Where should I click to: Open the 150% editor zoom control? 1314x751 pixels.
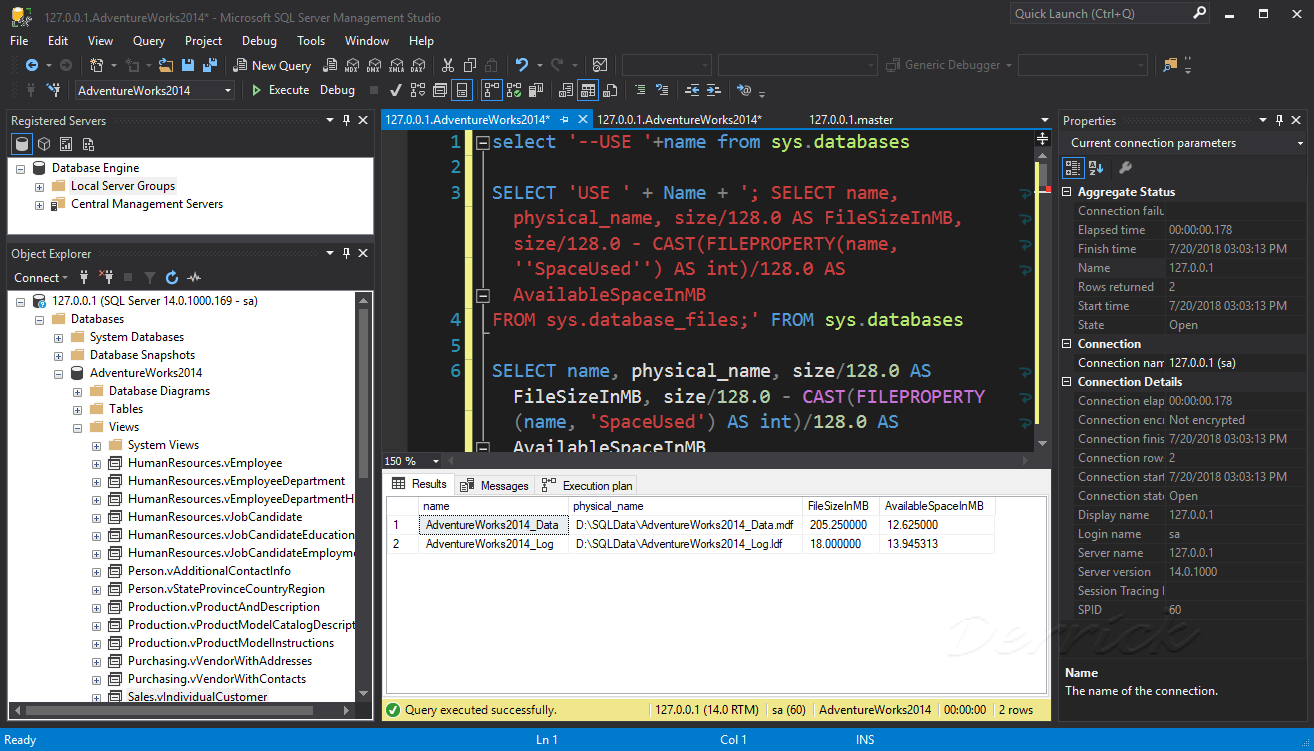coord(412,461)
